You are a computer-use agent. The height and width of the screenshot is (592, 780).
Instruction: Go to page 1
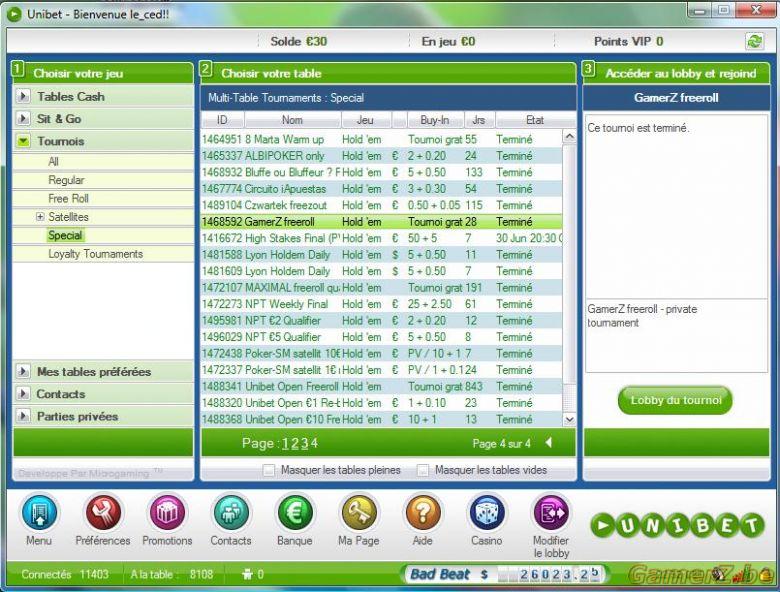pos(285,443)
